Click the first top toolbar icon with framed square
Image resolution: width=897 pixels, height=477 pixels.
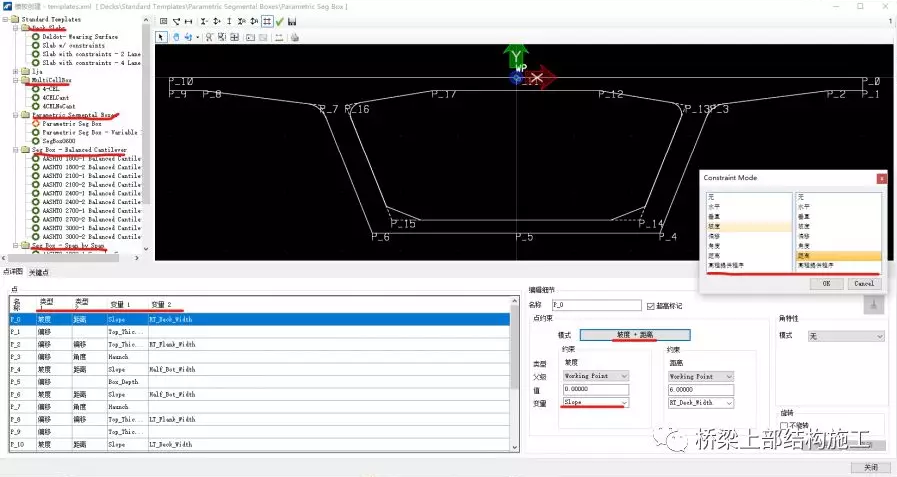click(x=164, y=22)
